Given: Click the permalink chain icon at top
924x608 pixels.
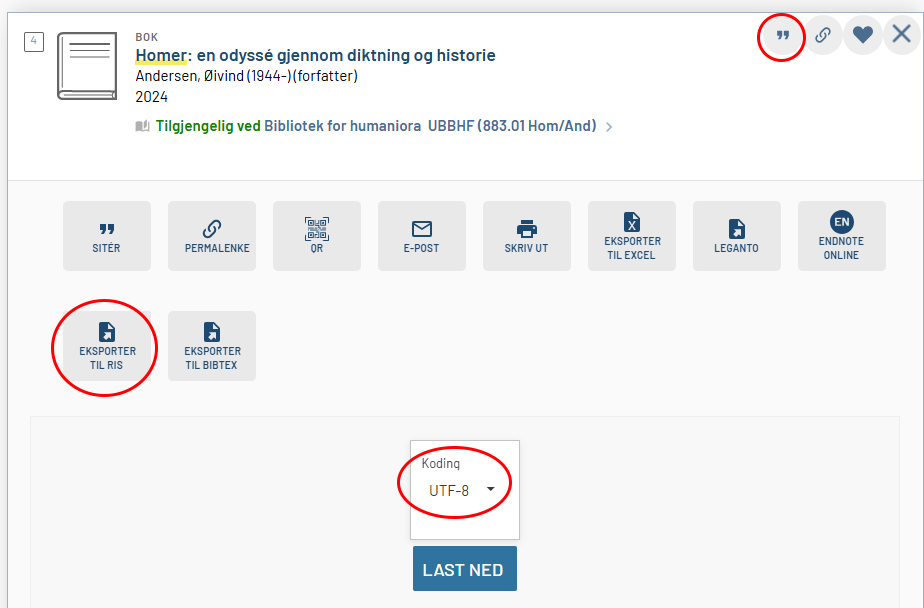Looking at the screenshot, I should point(823,35).
